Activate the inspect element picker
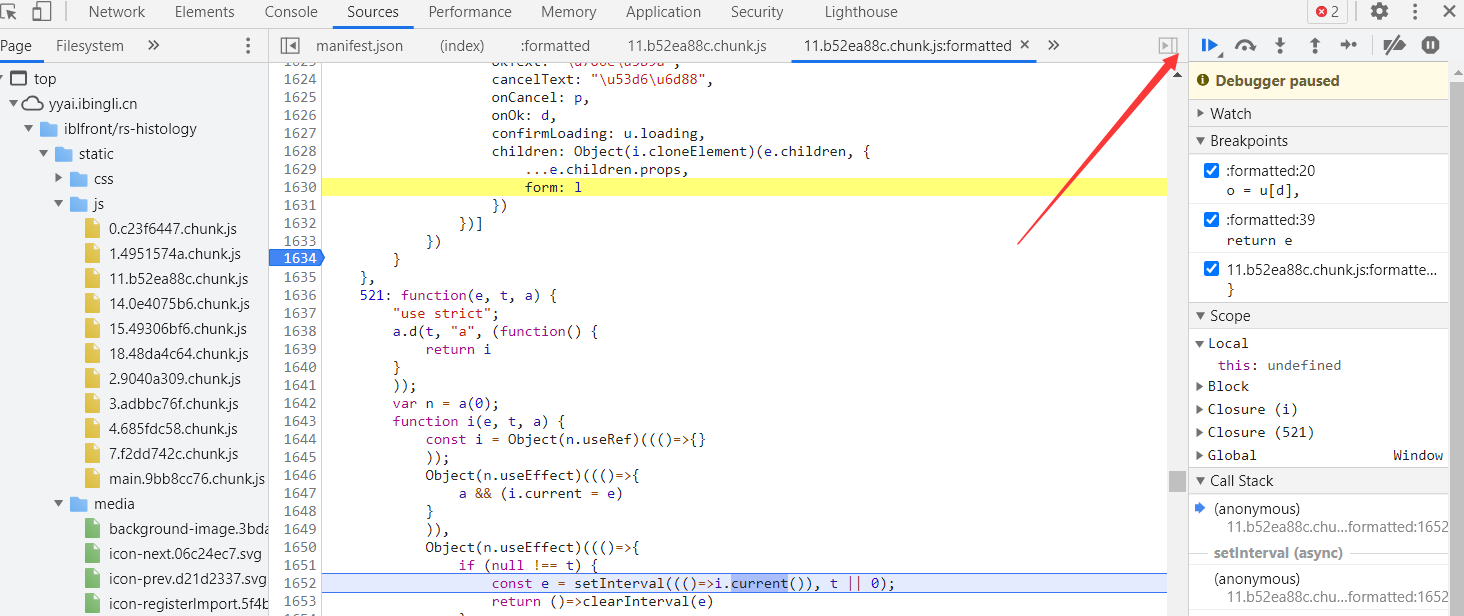Image resolution: width=1464 pixels, height=616 pixels. click(x=10, y=12)
